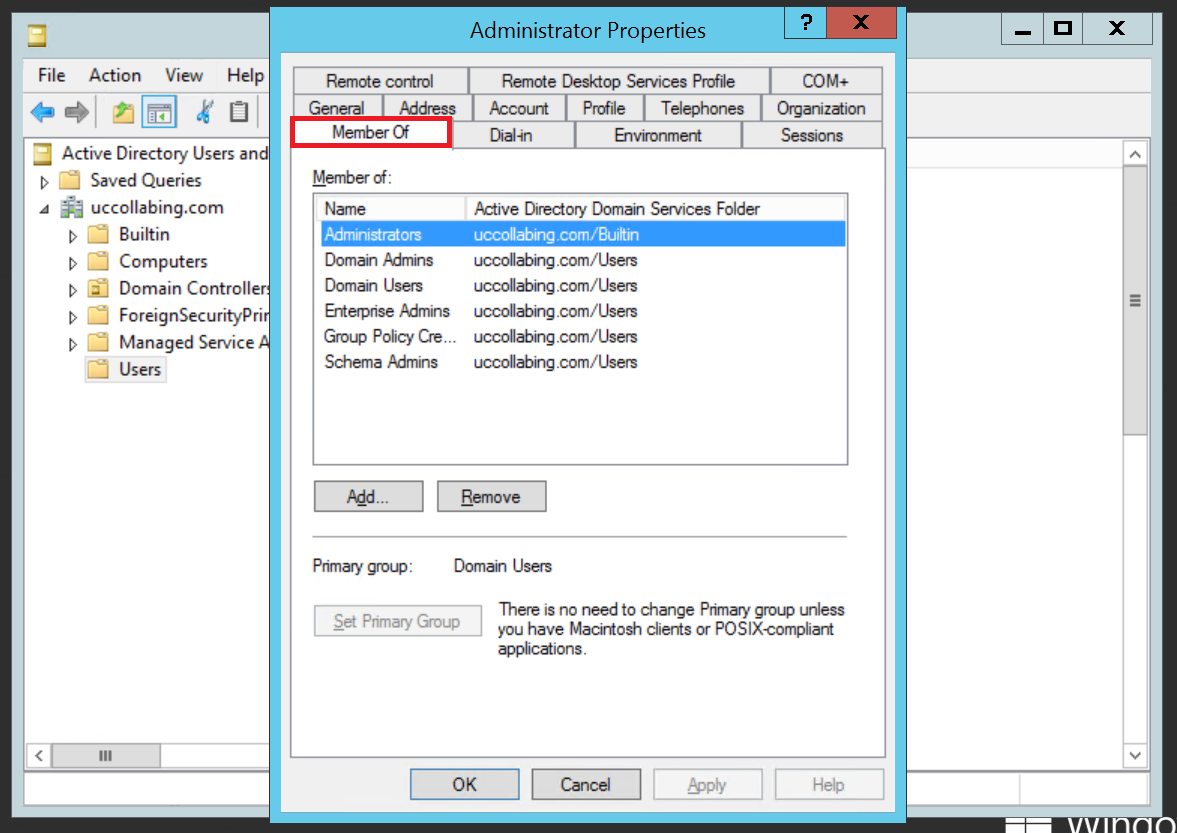Screen dimensions: 1177x833
Task: Click the dialog Help question mark button
Action: (x=805, y=23)
